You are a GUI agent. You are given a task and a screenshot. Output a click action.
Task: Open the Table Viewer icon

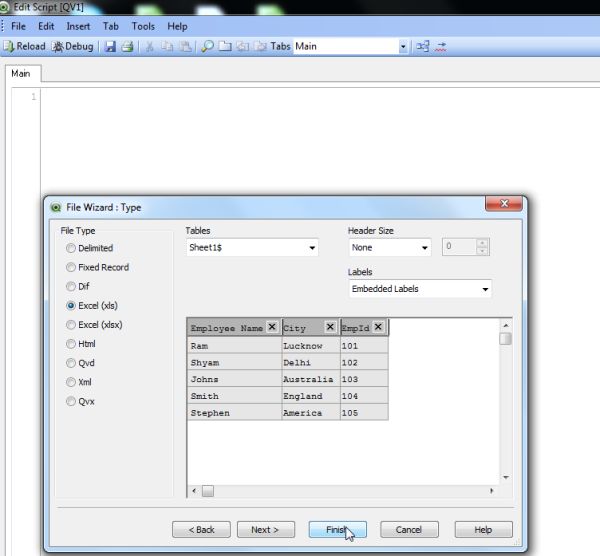coord(423,46)
